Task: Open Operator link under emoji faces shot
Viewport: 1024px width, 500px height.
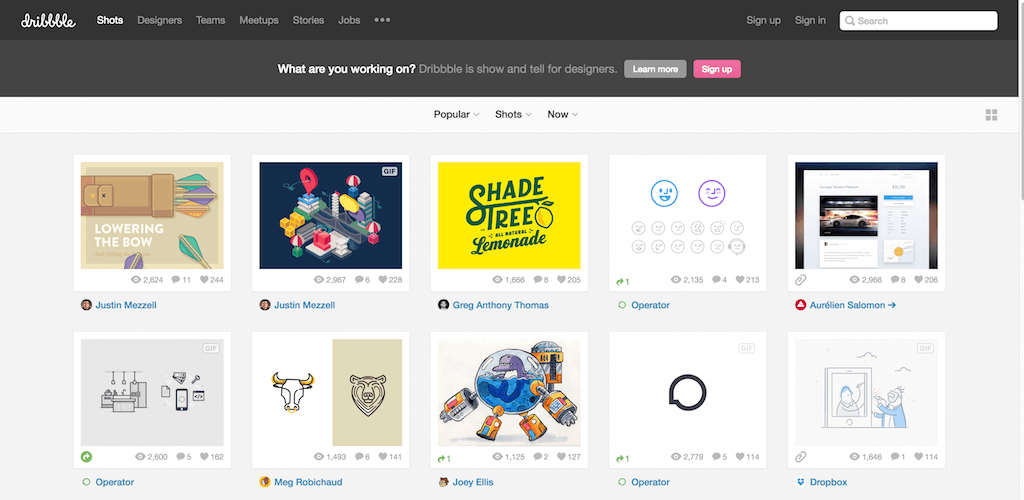Action: (650, 305)
